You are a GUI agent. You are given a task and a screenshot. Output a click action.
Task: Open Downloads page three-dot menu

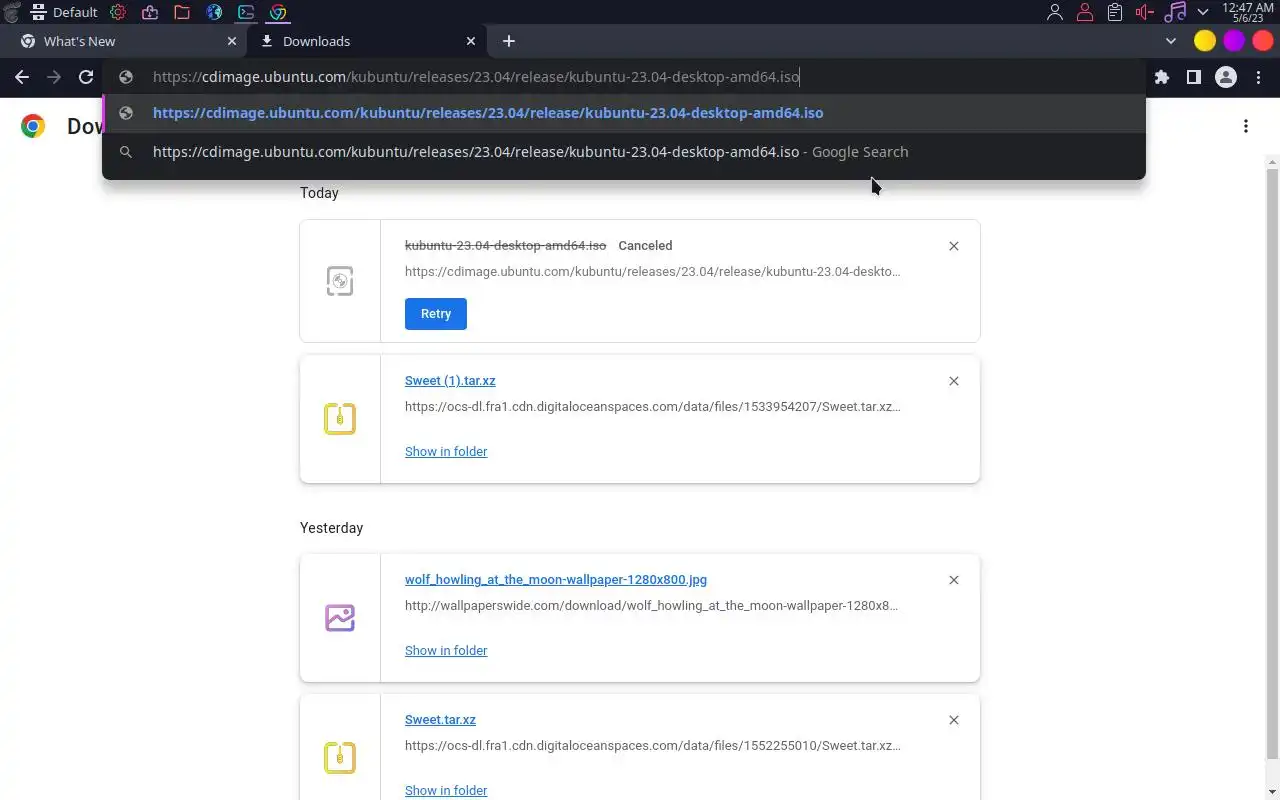[x=1245, y=126]
